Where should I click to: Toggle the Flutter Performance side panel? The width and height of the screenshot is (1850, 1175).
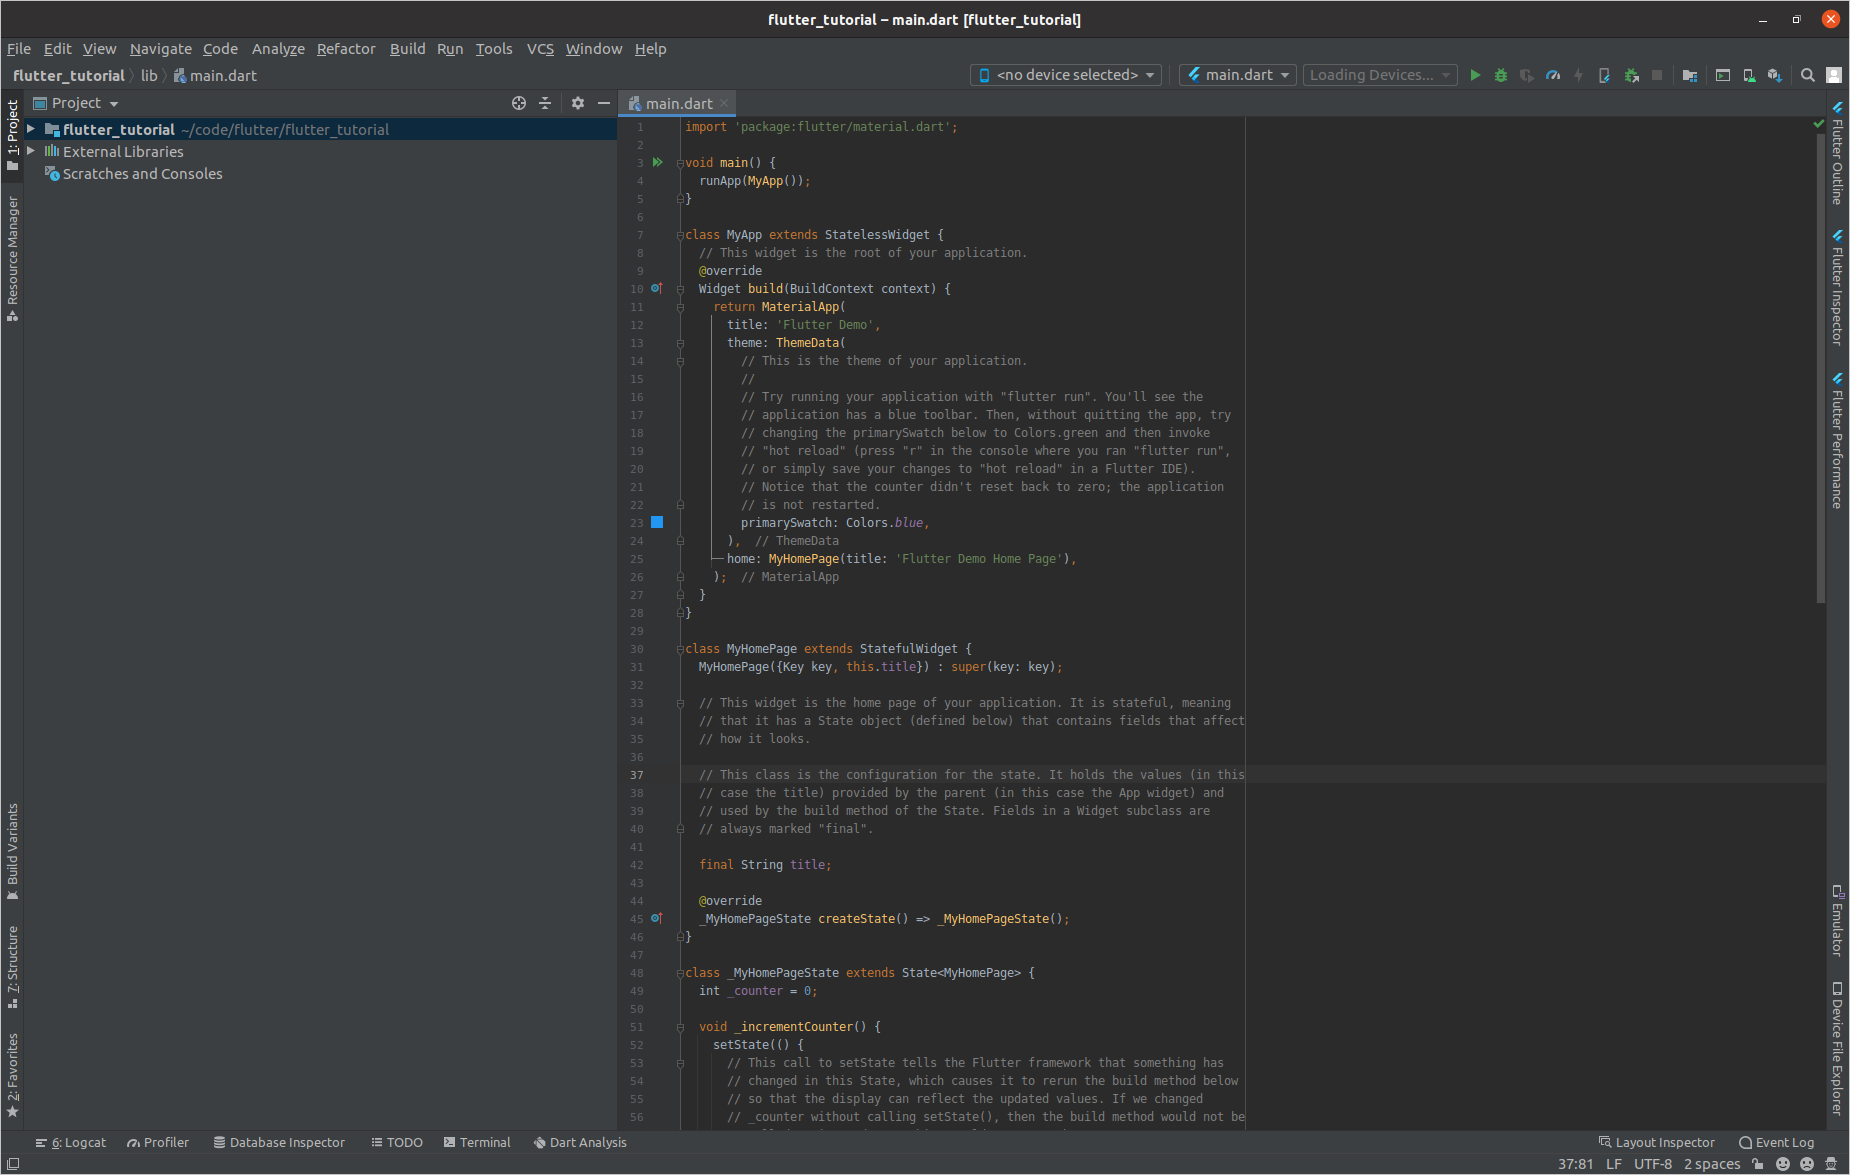click(1837, 441)
